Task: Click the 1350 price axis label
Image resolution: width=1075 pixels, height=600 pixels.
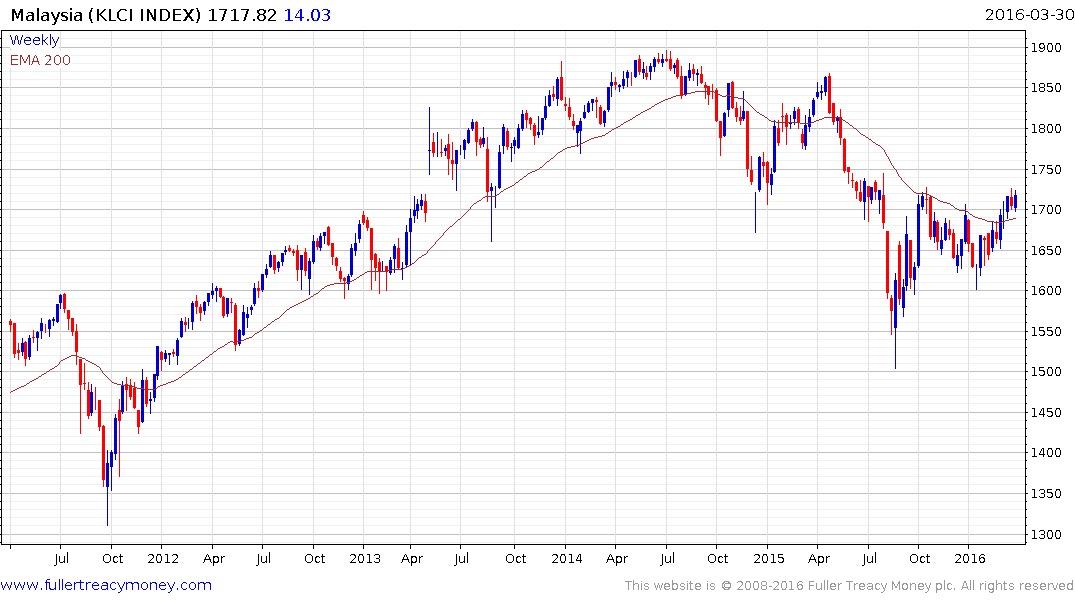Action: tap(1046, 493)
